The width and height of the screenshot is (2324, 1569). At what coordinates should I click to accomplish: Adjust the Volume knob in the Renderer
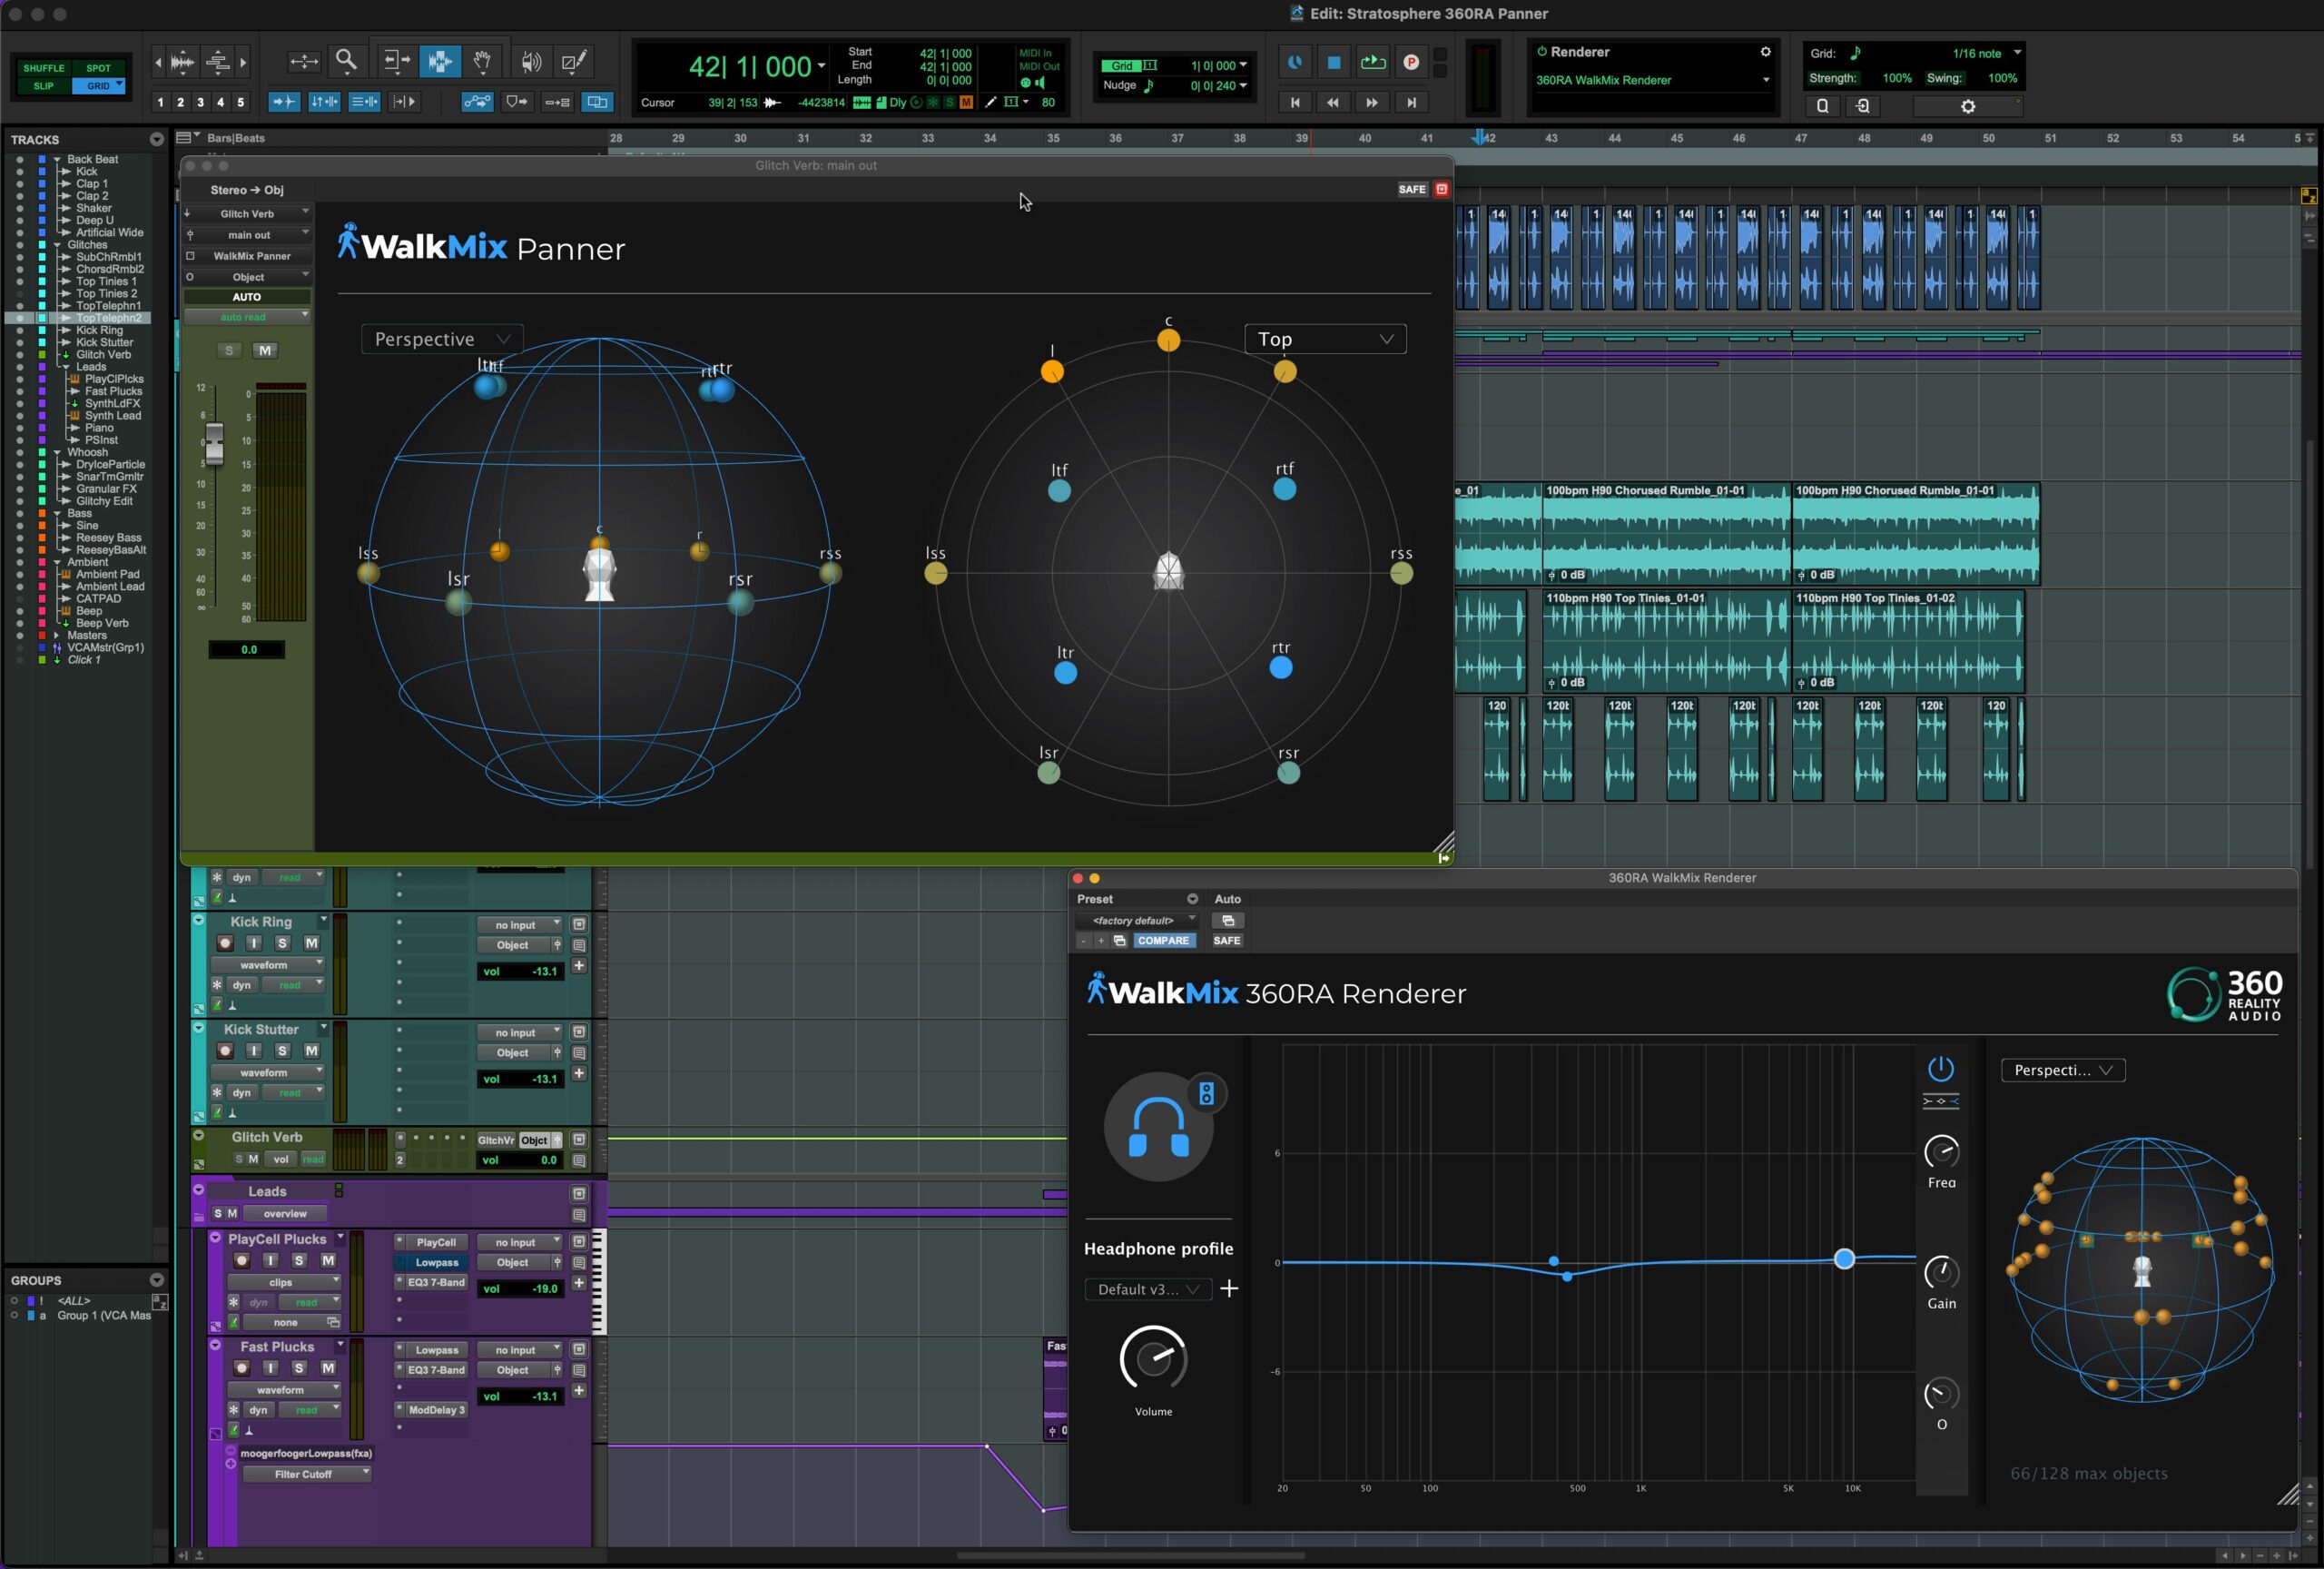pos(1153,1360)
